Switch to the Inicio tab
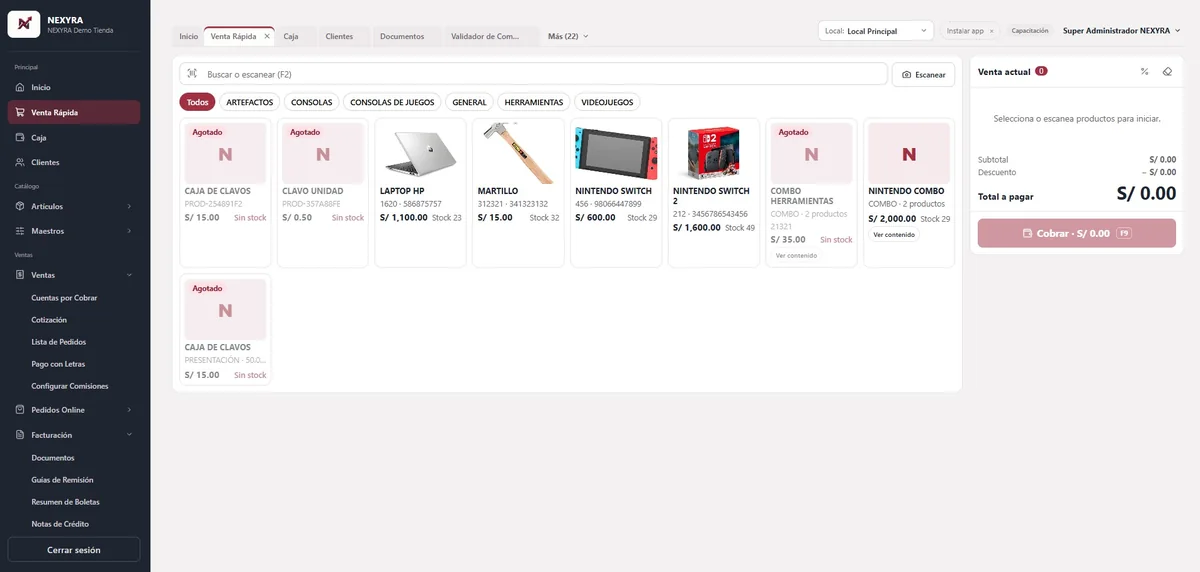This screenshot has height=572, width=1200. pos(188,36)
